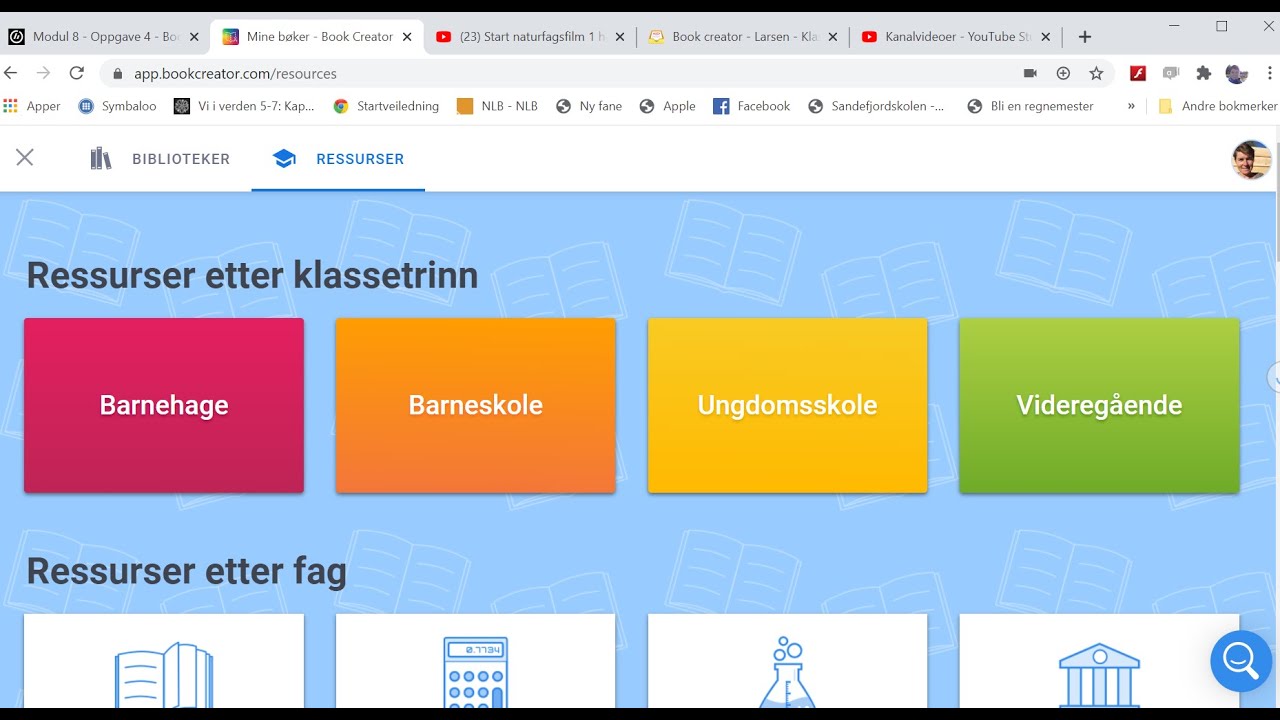The width and height of the screenshot is (1280, 720).
Task: Open the Bli en regnemester bookmark
Action: 1031,106
